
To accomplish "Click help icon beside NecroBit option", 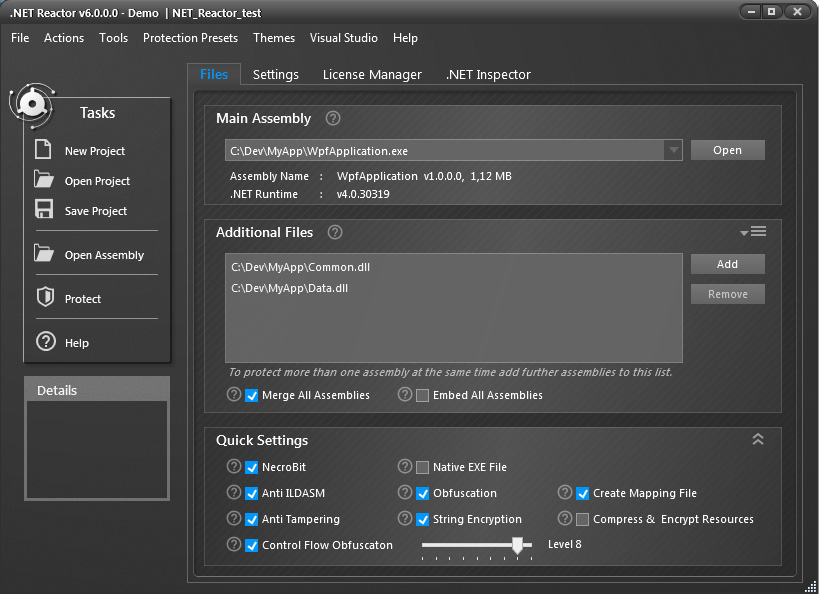I will point(234,467).
